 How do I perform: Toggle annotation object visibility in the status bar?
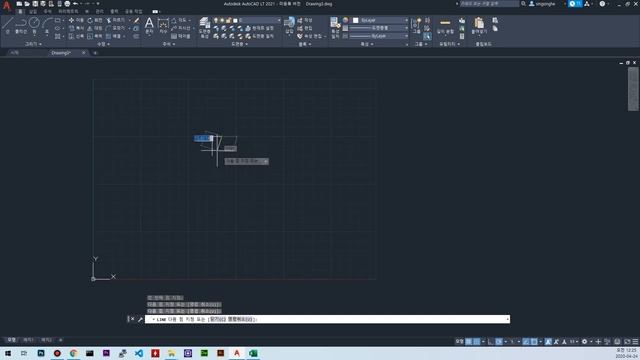pos(548,342)
